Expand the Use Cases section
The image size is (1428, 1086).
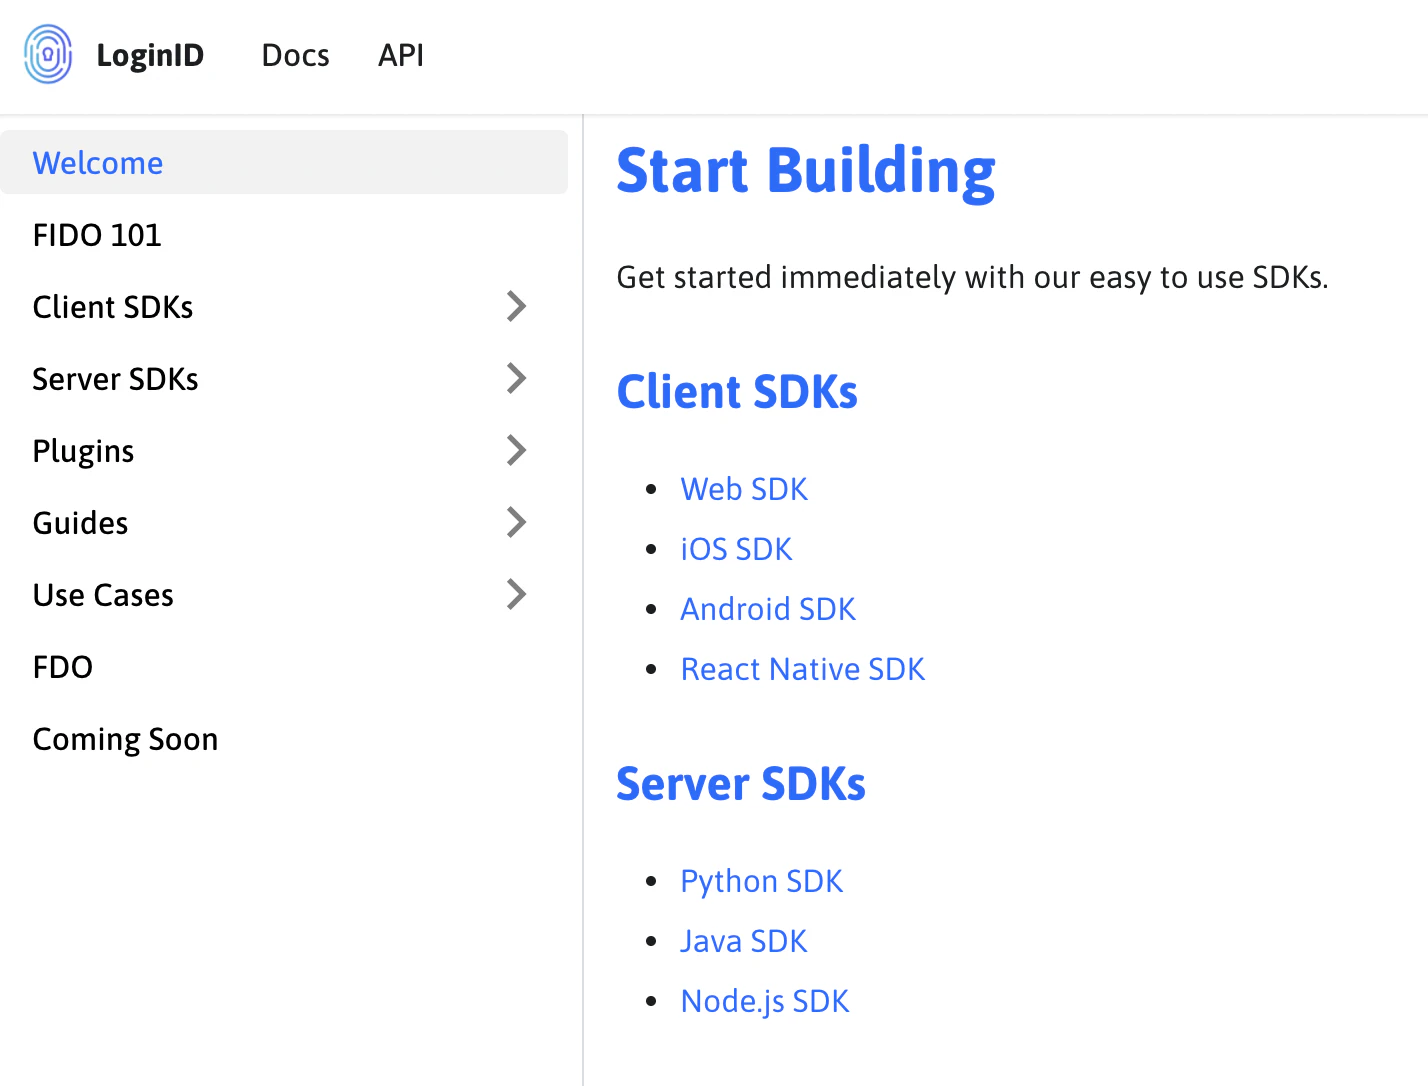point(103,594)
